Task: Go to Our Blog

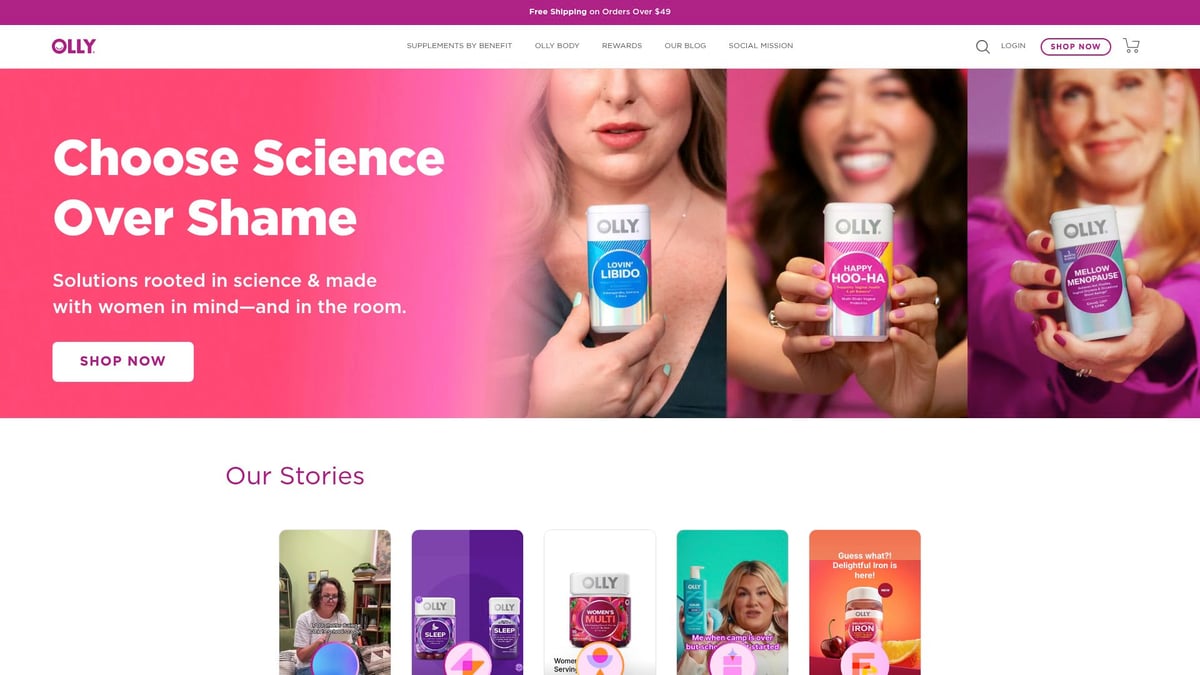Action: [x=685, y=46]
